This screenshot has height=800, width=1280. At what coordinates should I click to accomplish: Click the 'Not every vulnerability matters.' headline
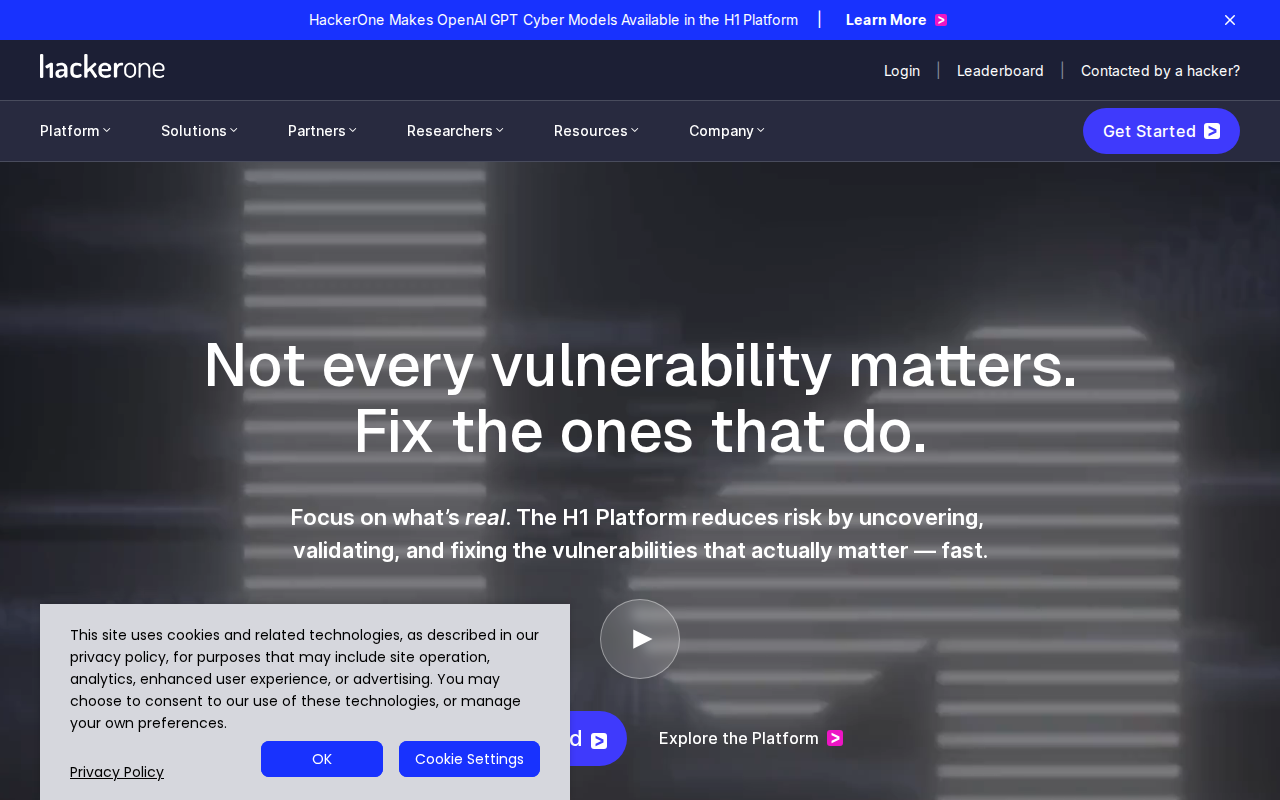[x=640, y=365]
